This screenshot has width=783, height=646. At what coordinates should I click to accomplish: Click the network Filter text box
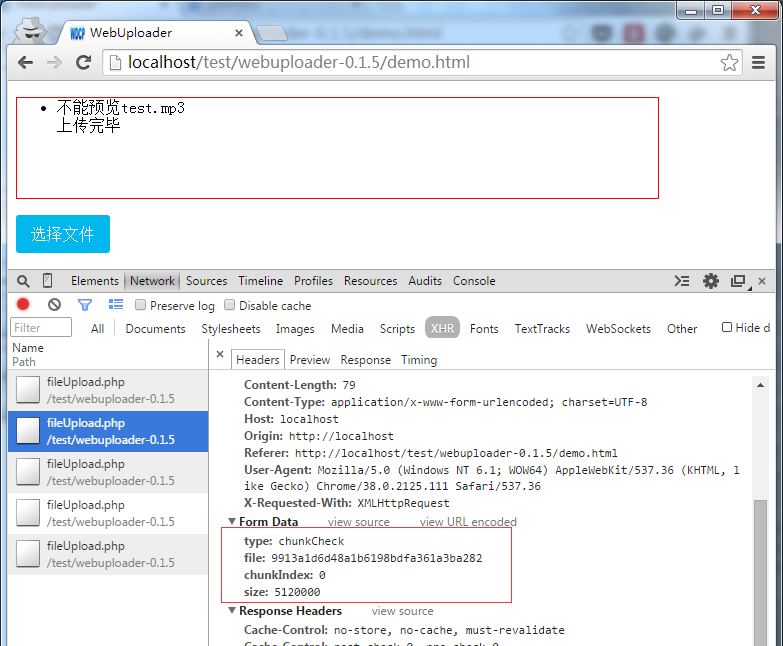coord(41,327)
